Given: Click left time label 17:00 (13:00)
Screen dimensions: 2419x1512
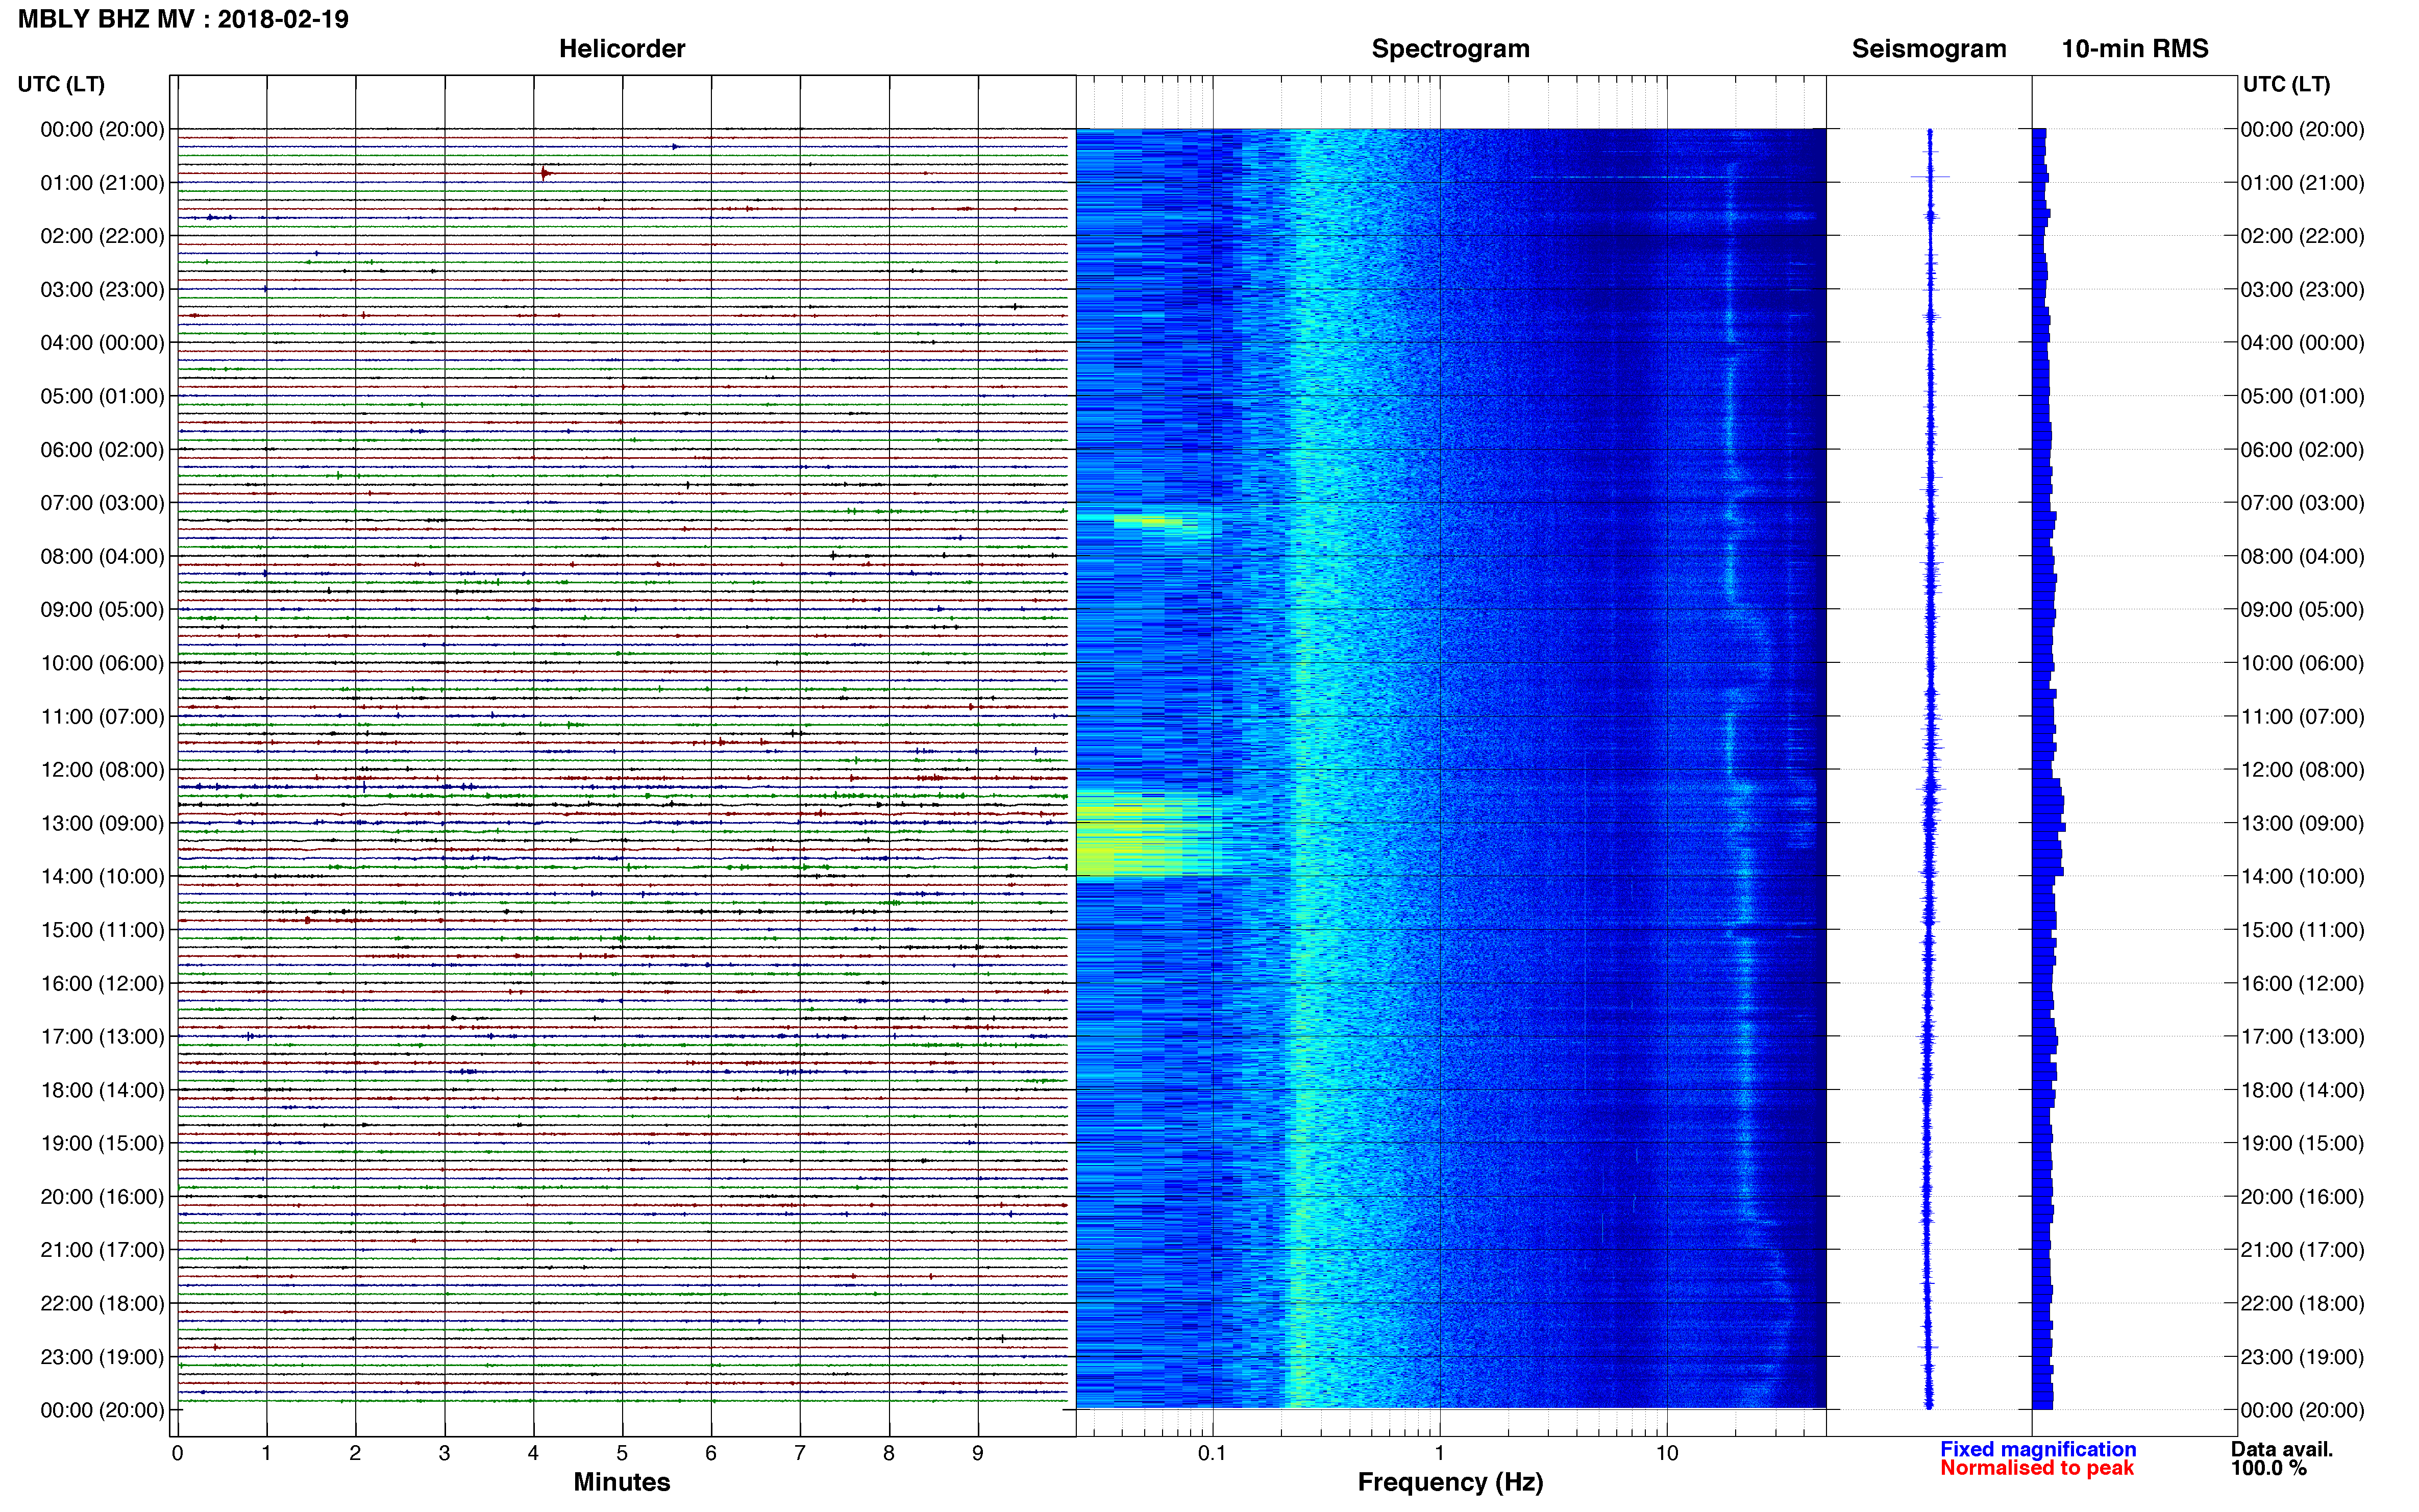Looking at the screenshot, I should [x=102, y=1037].
